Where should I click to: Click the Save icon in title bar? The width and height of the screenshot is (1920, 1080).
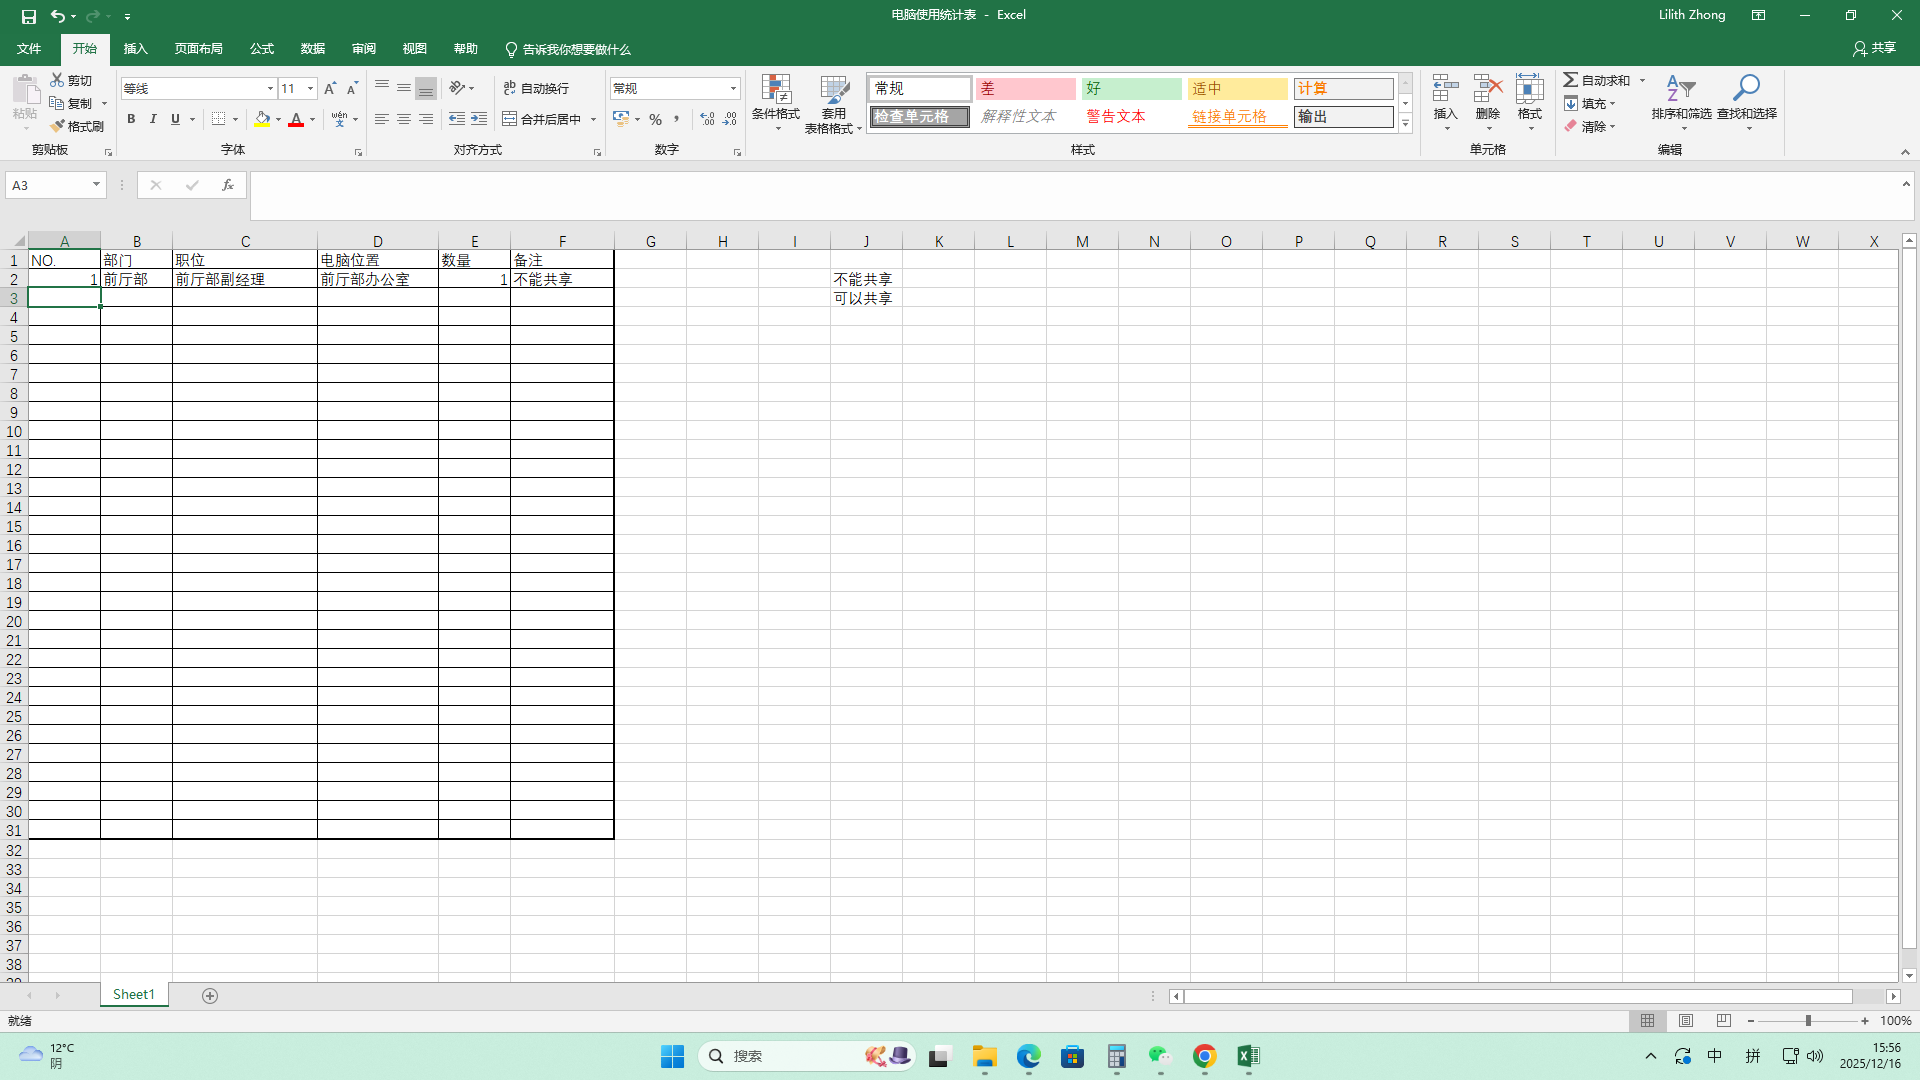28,16
